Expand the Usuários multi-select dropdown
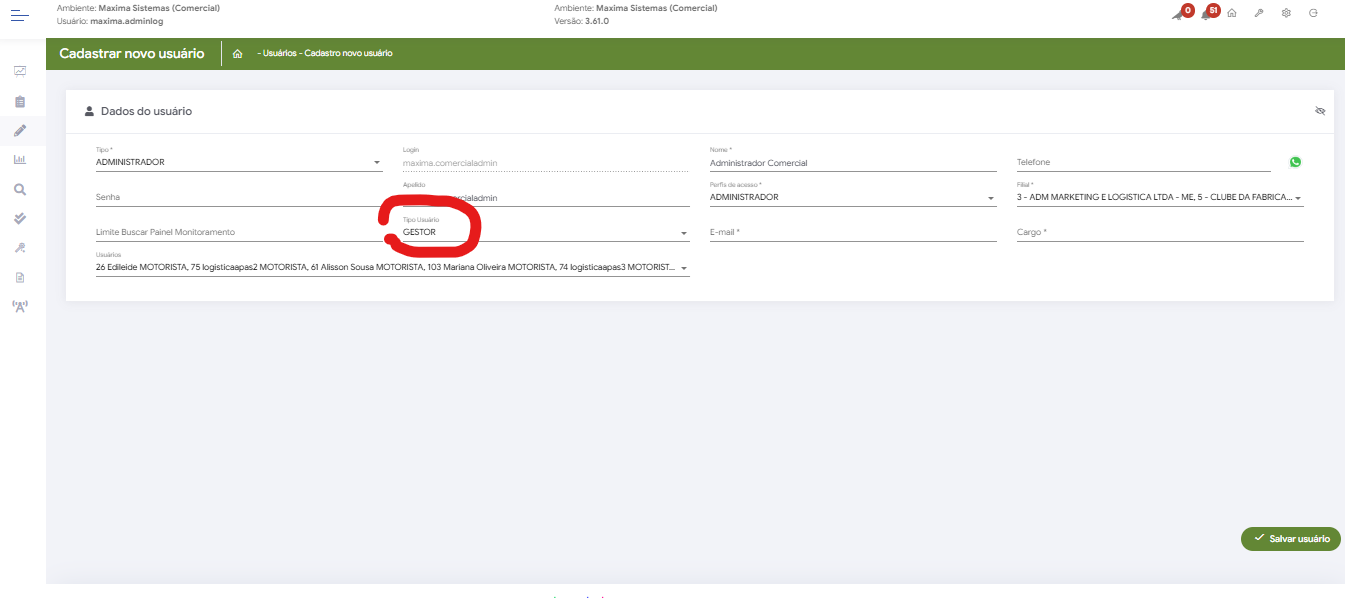The height and width of the screenshot is (598, 1345). pos(393,268)
